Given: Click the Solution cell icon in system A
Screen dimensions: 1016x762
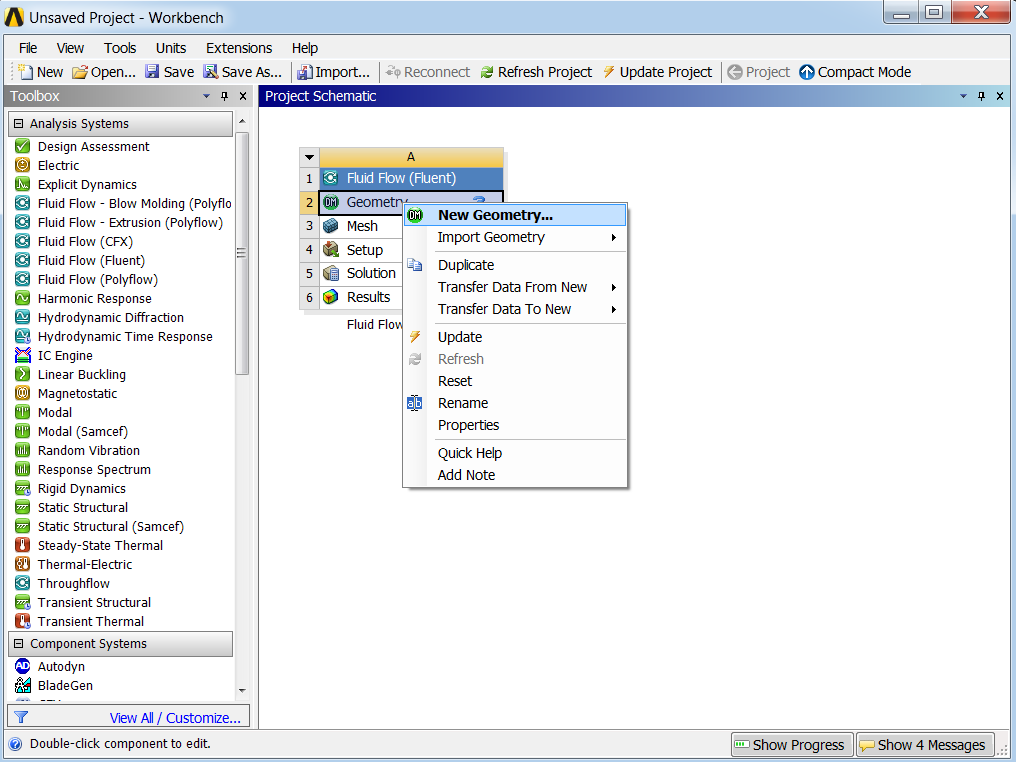Looking at the screenshot, I should [x=331, y=273].
